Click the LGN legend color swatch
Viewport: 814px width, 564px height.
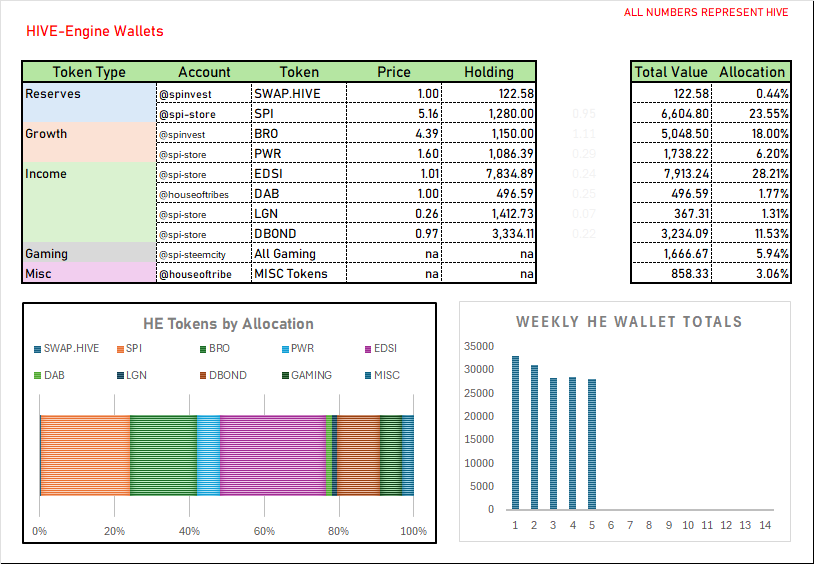pyautogui.click(x=120, y=376)
